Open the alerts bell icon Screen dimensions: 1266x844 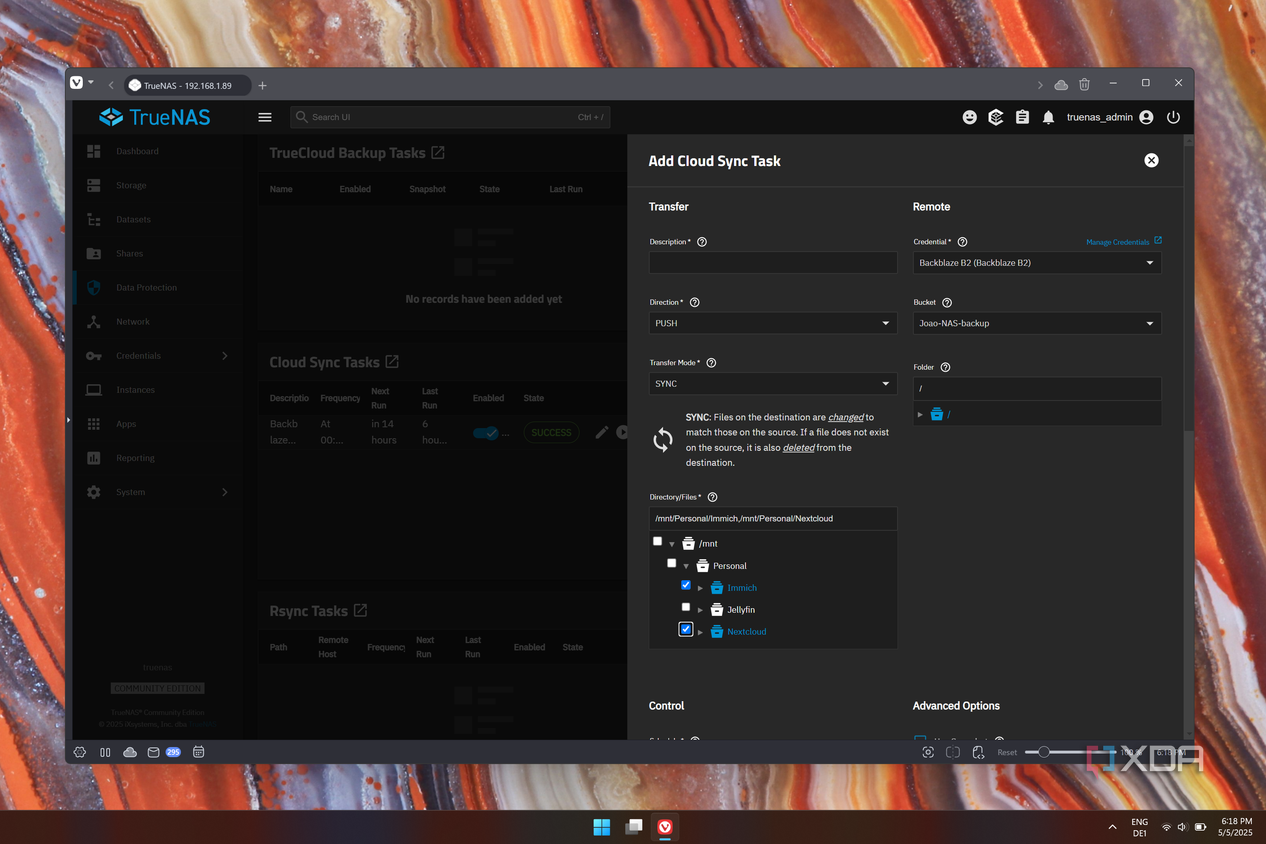pyautogui.click(x=1048, y=117)
